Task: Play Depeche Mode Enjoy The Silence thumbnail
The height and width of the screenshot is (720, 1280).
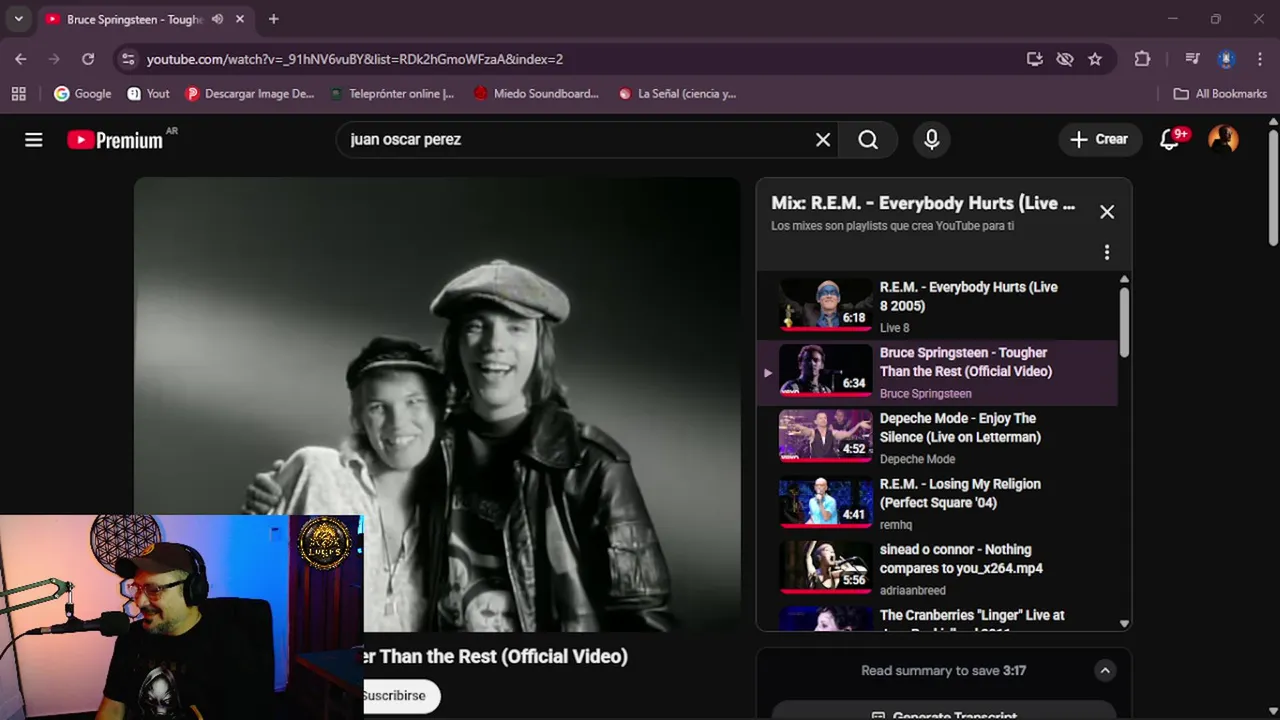Action: point(826,437)
